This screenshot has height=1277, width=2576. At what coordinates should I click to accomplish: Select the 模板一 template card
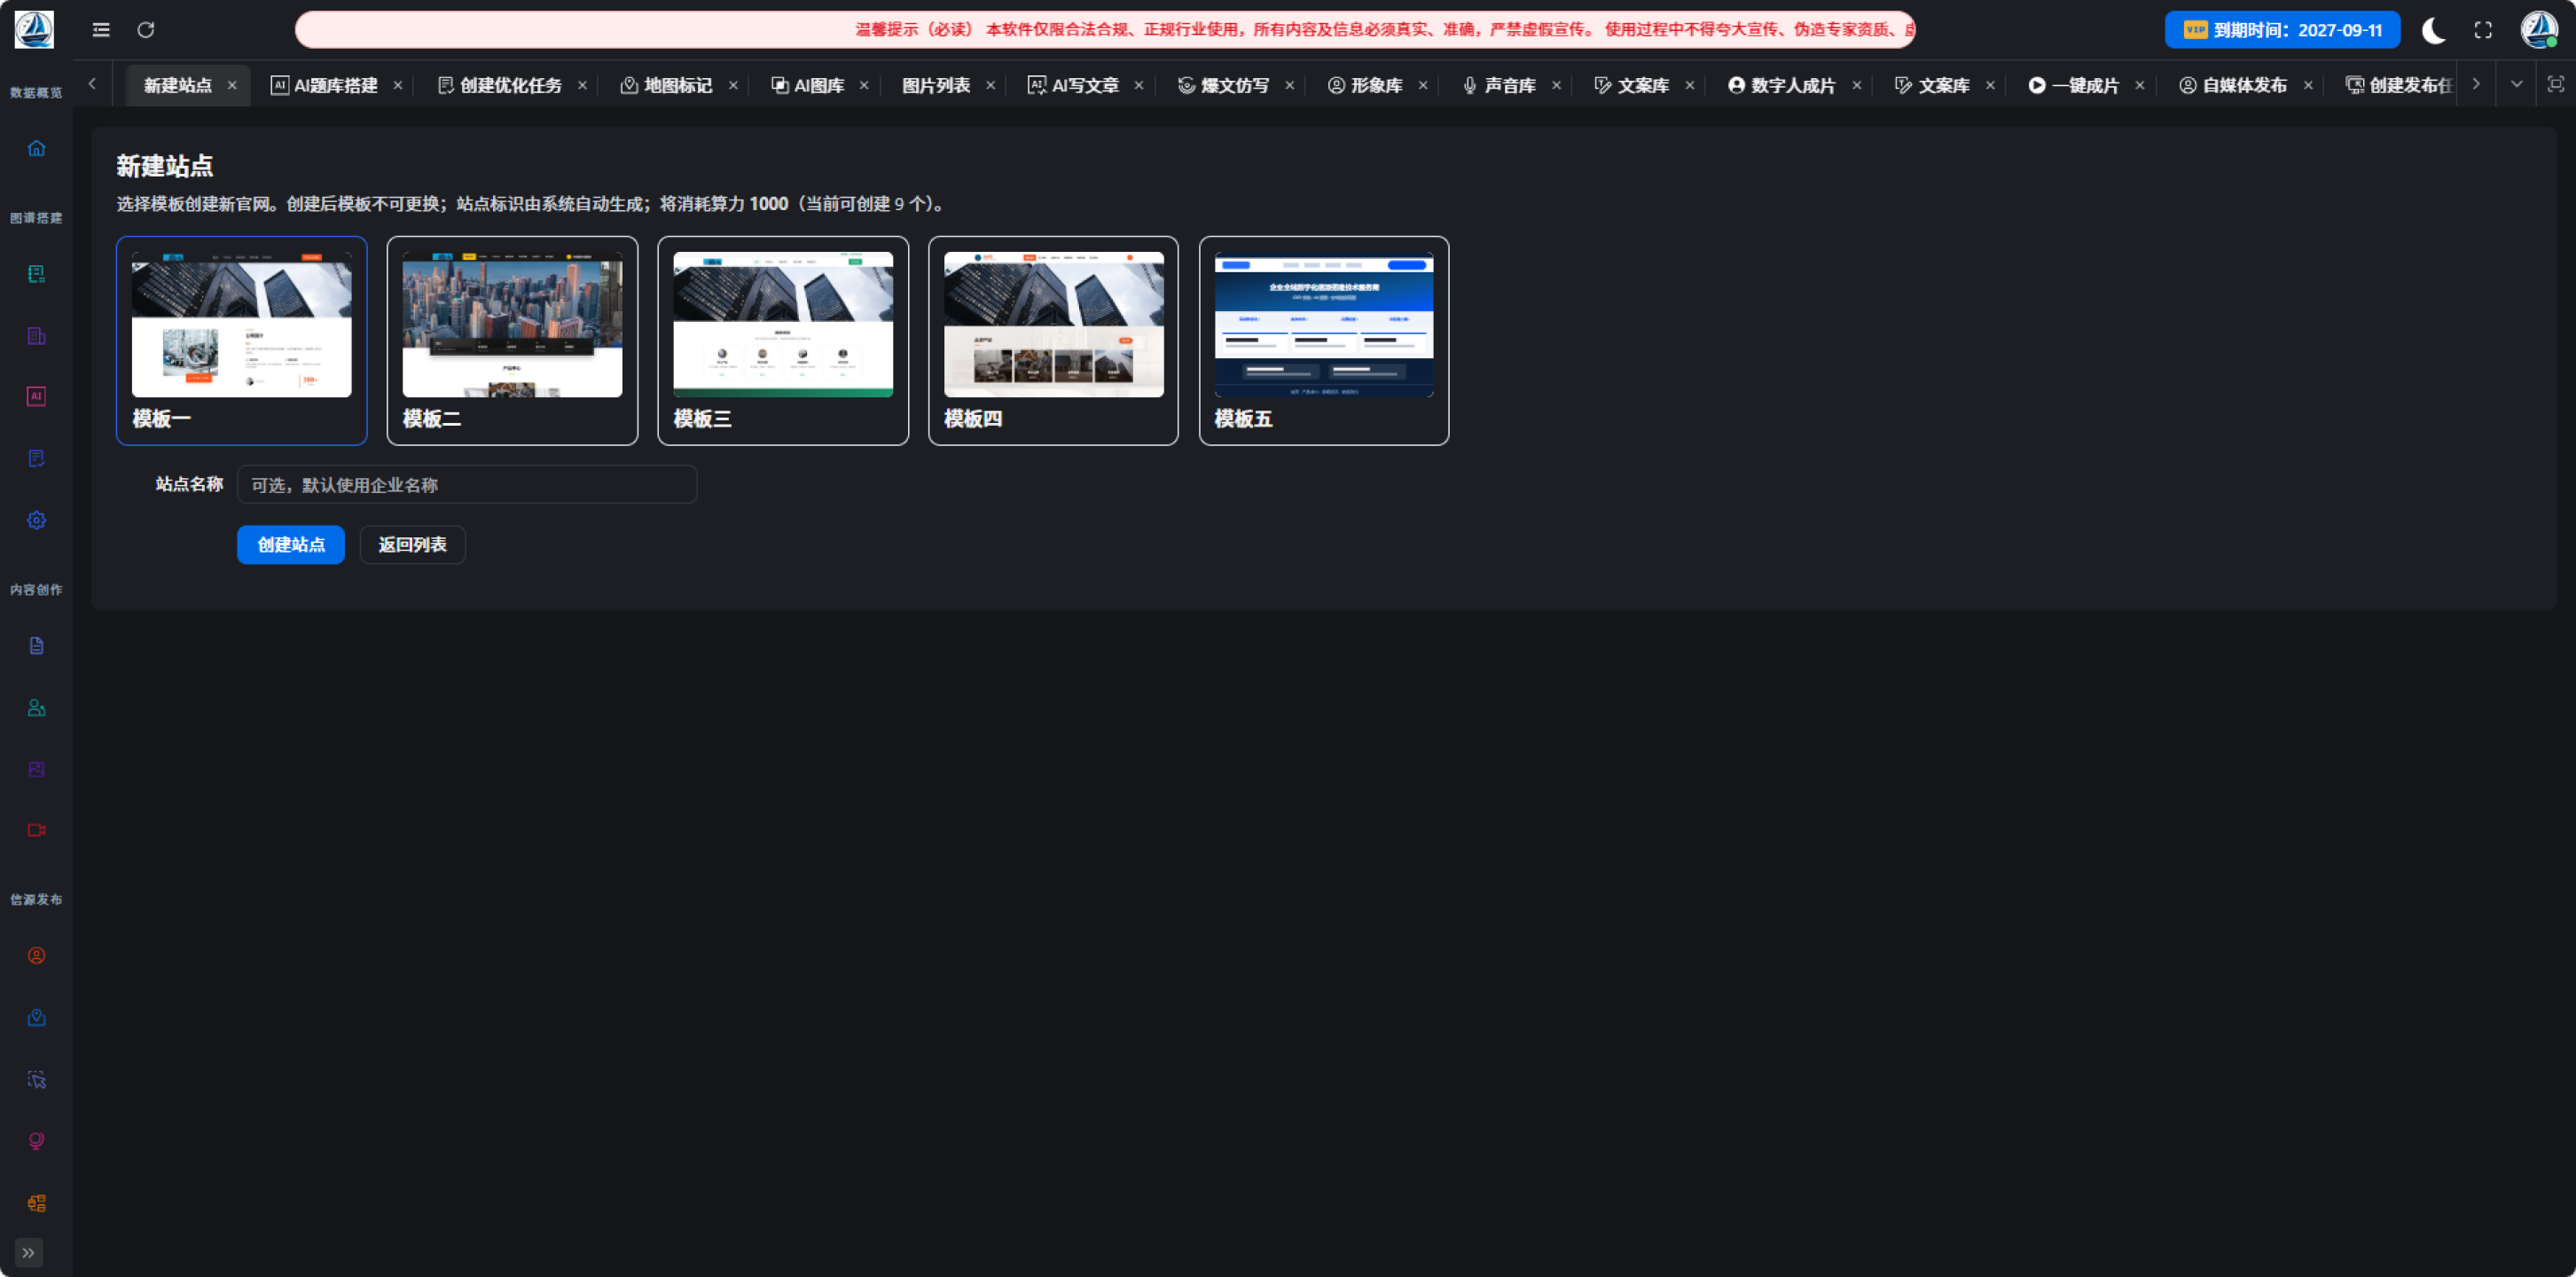(242, 341)
